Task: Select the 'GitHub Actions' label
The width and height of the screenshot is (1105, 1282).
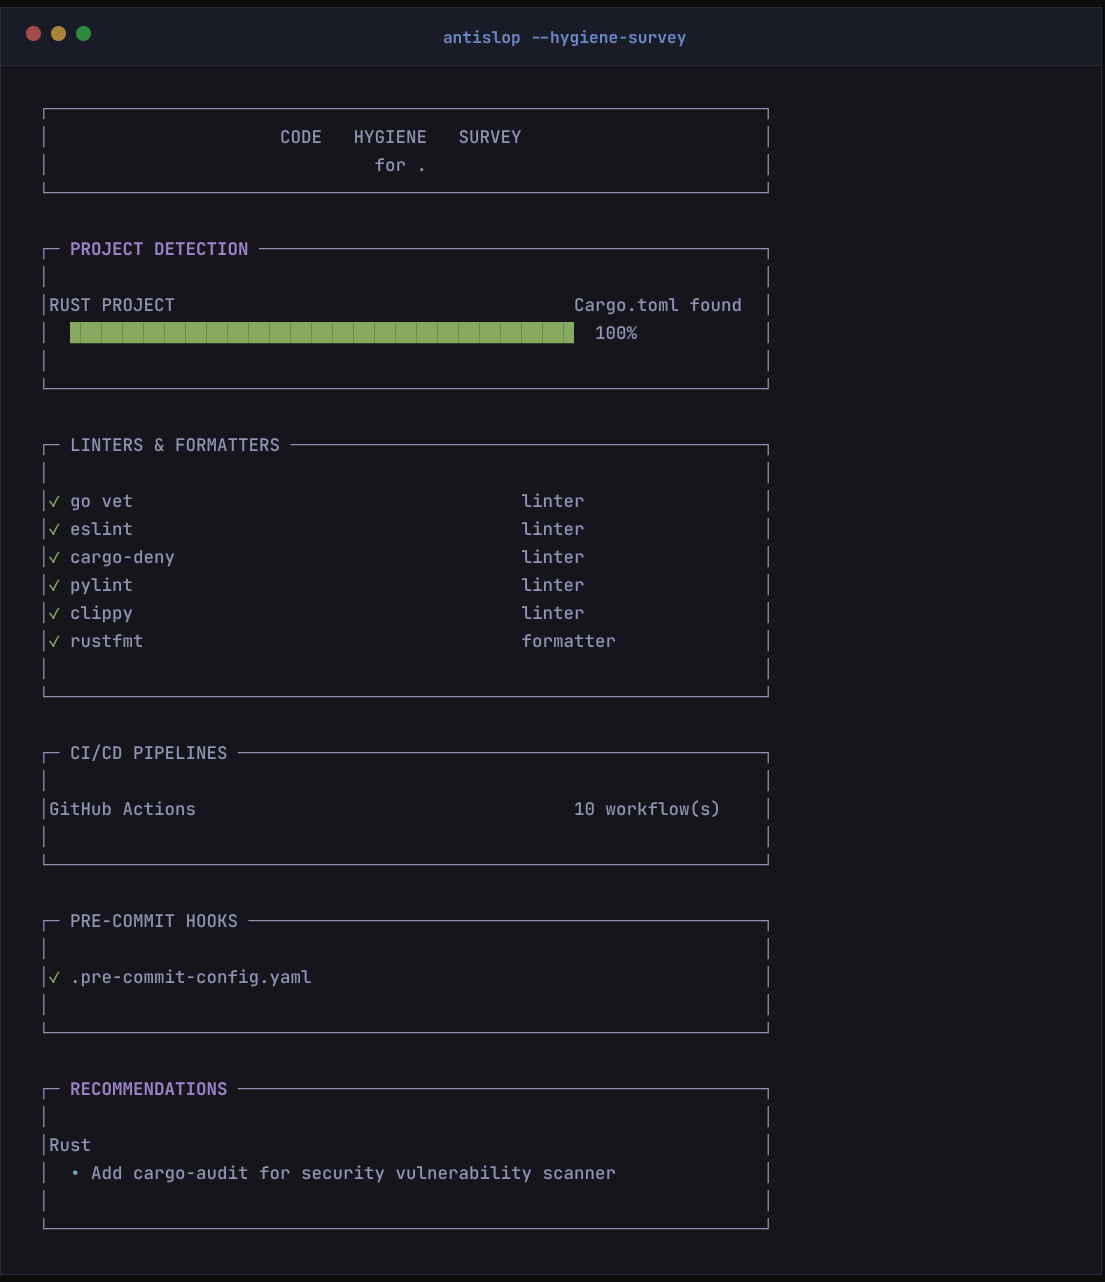Action: 122,809
